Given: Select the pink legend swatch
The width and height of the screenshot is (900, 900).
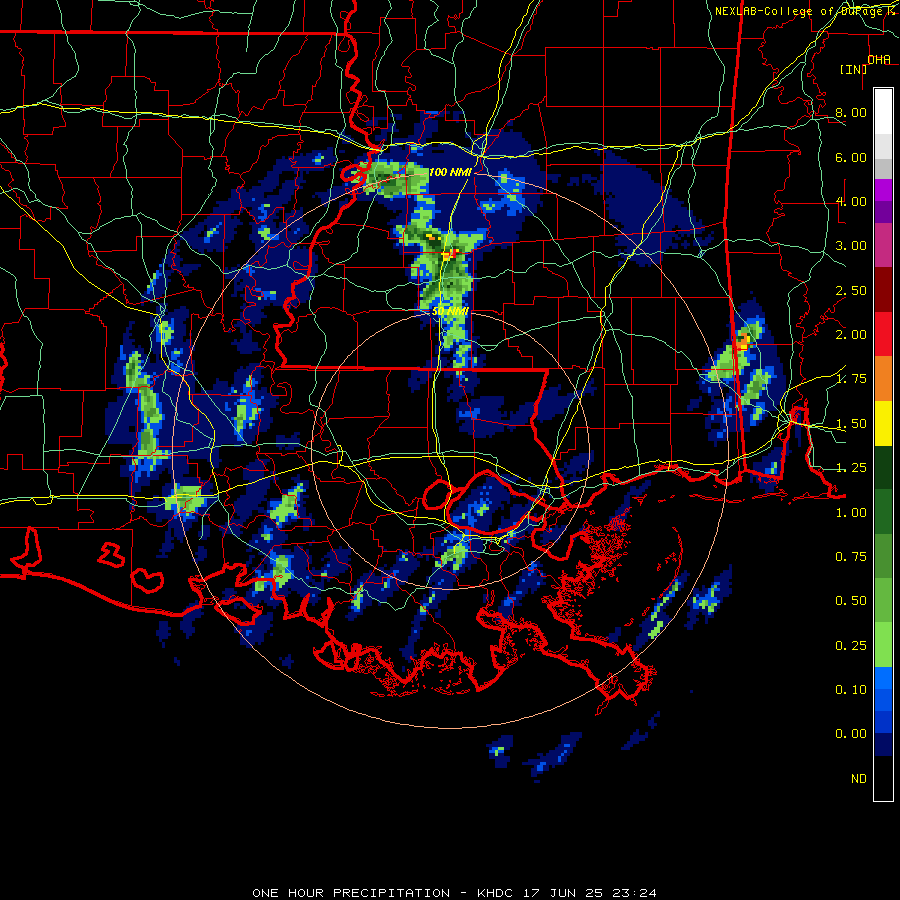Looking at the screenshot, I should coord(883,246).
